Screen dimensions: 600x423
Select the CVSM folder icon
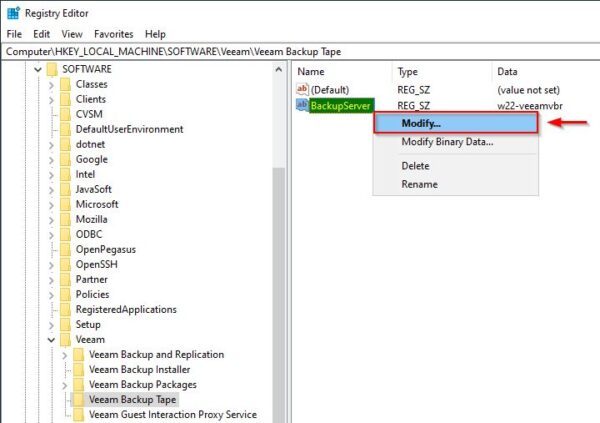point(65,114)
